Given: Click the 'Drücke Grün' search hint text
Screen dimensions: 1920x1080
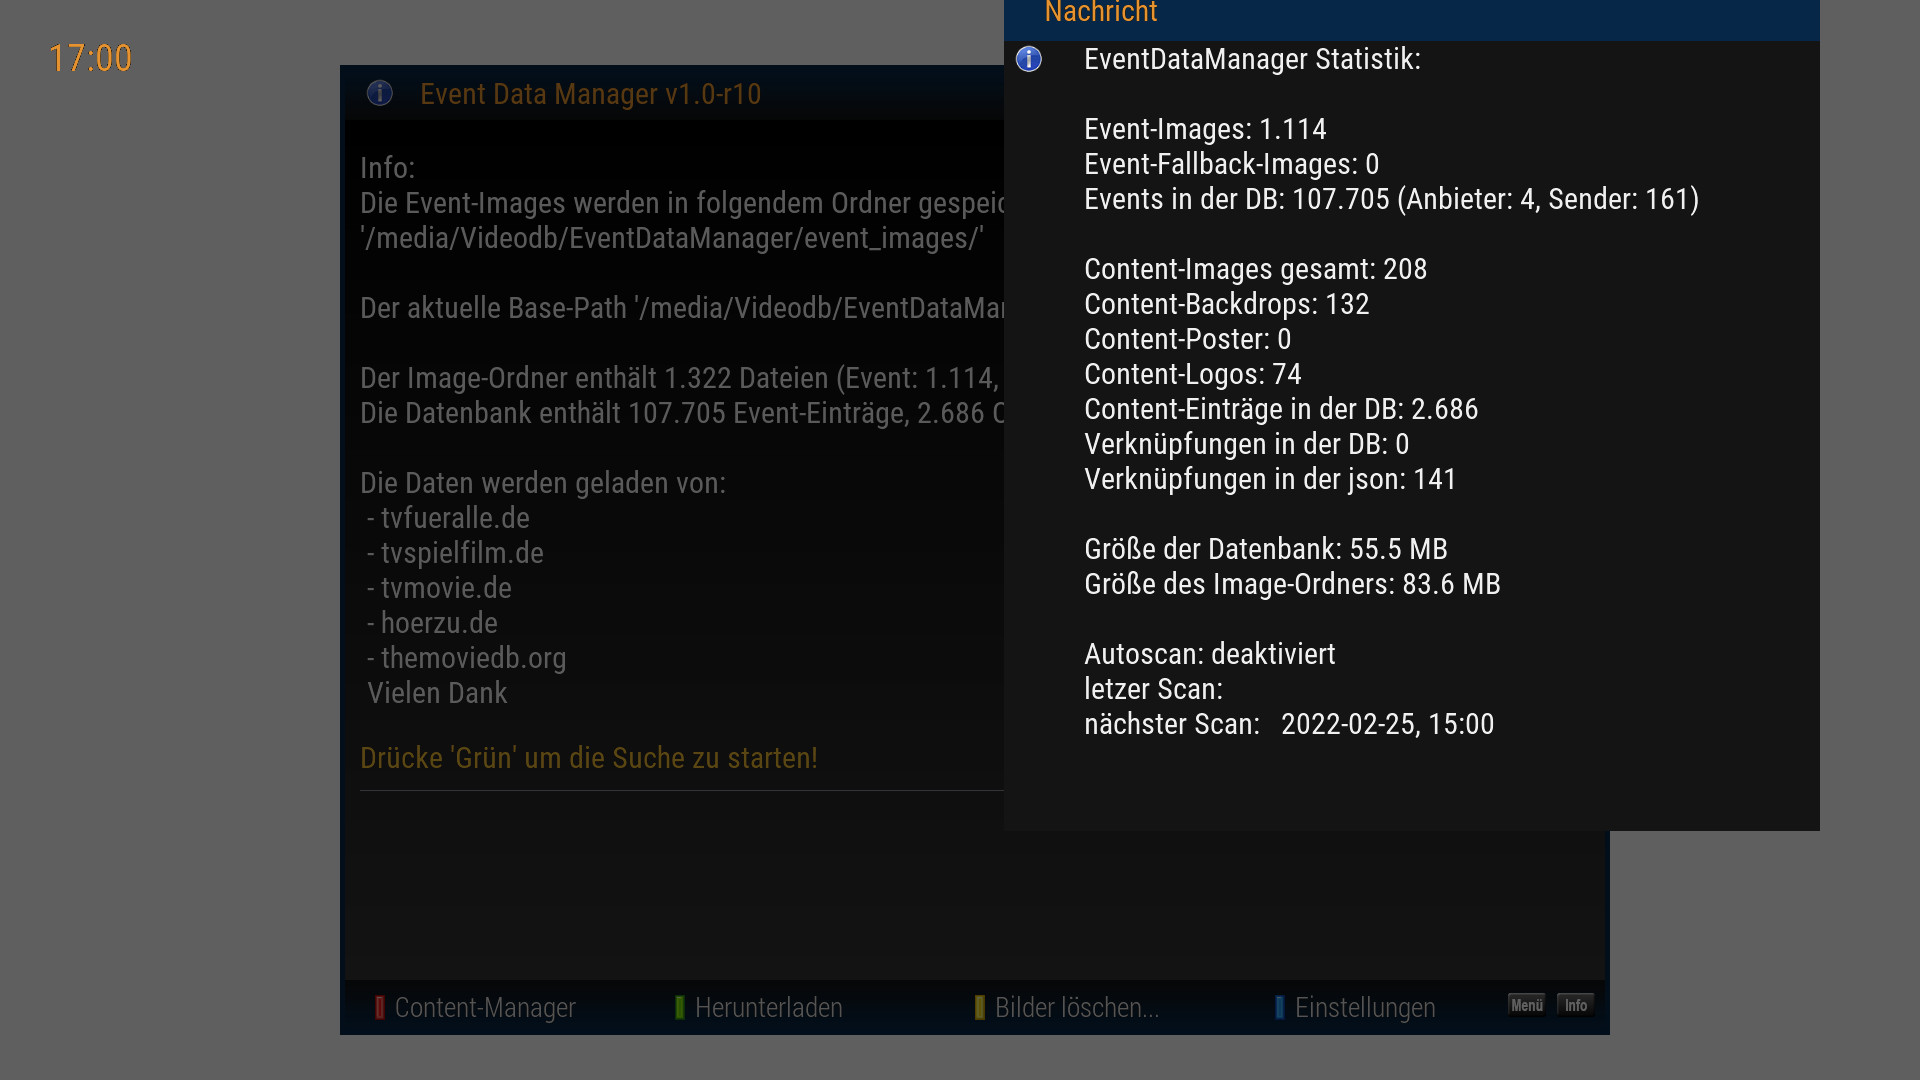Looking at the screenshot, I should [x=588, y=758].
